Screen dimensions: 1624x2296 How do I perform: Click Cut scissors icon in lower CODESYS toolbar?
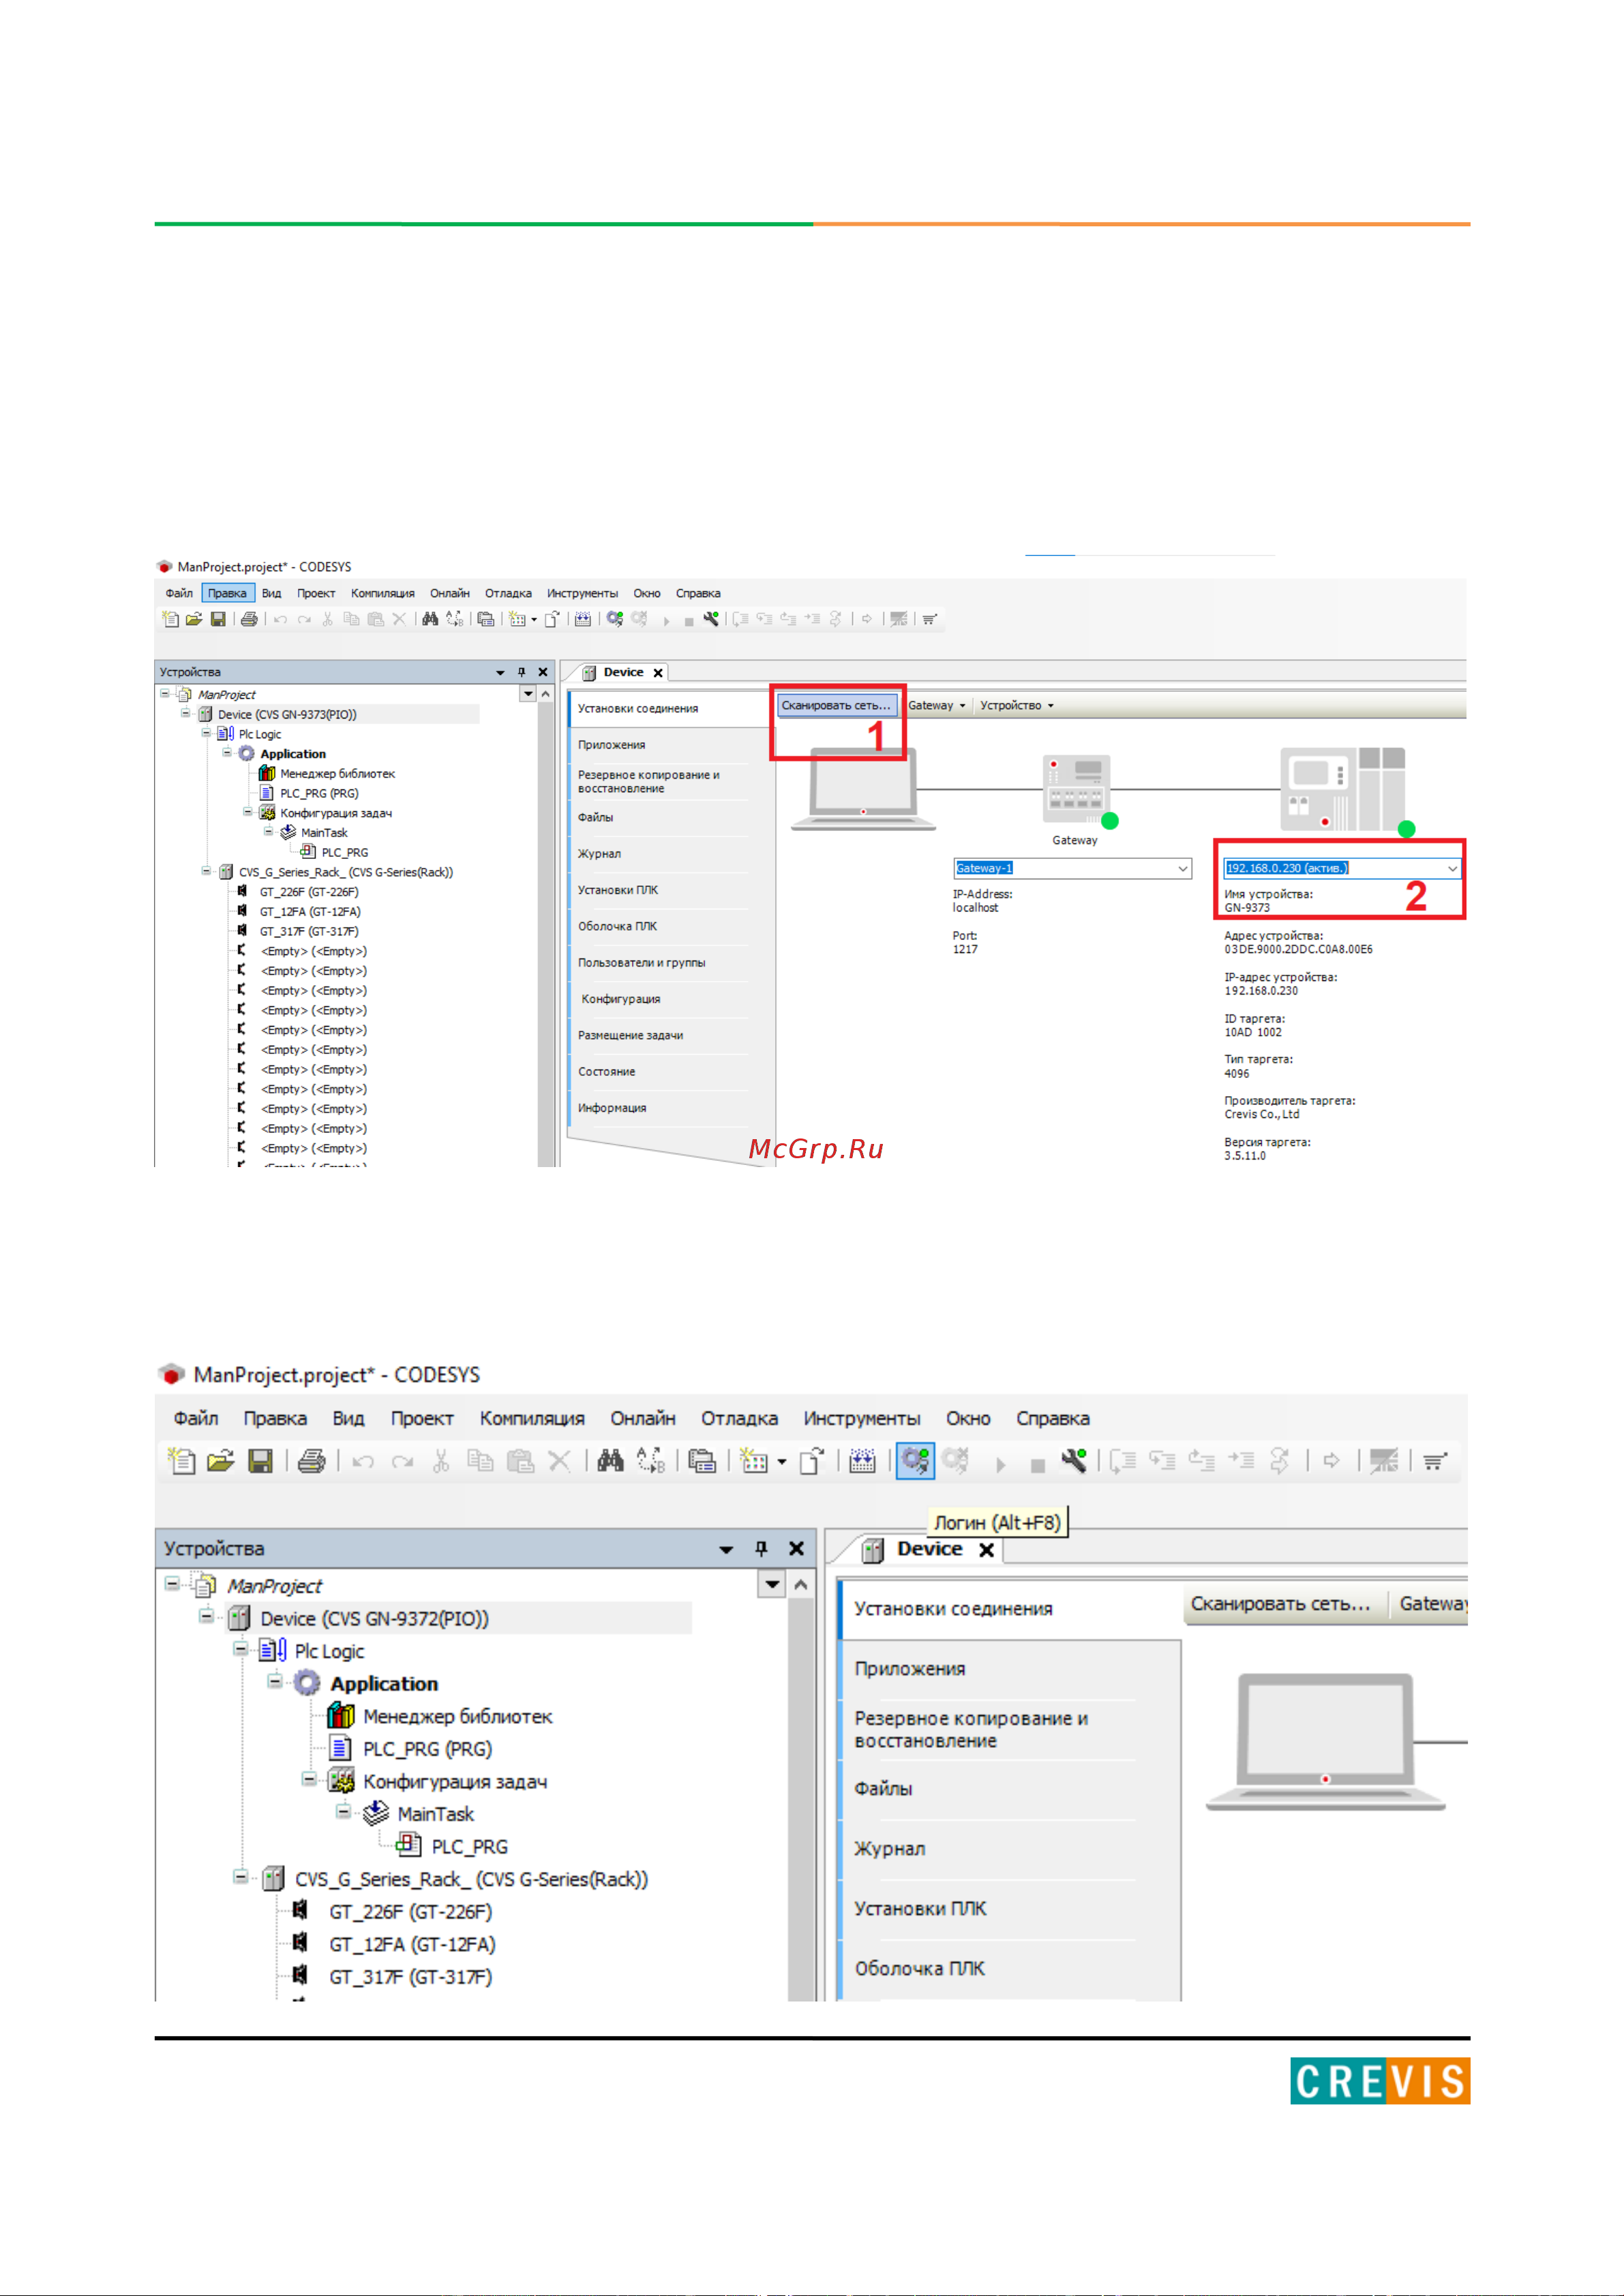click(441, 1461)
